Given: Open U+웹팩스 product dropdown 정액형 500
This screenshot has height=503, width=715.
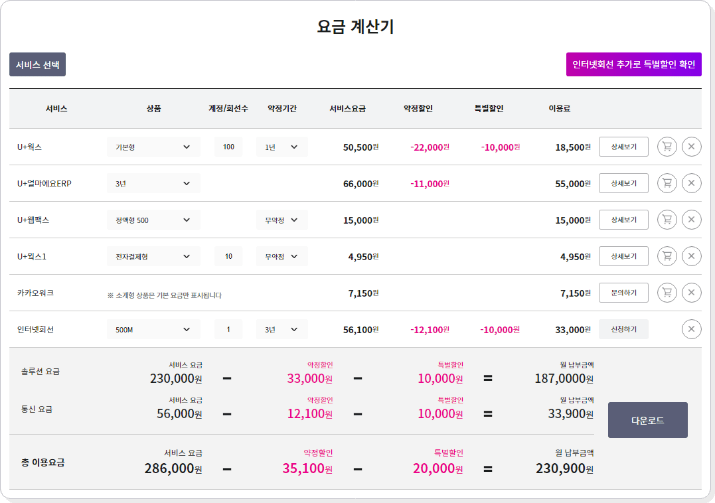Looking at the screenshot, I should point(153,220).
